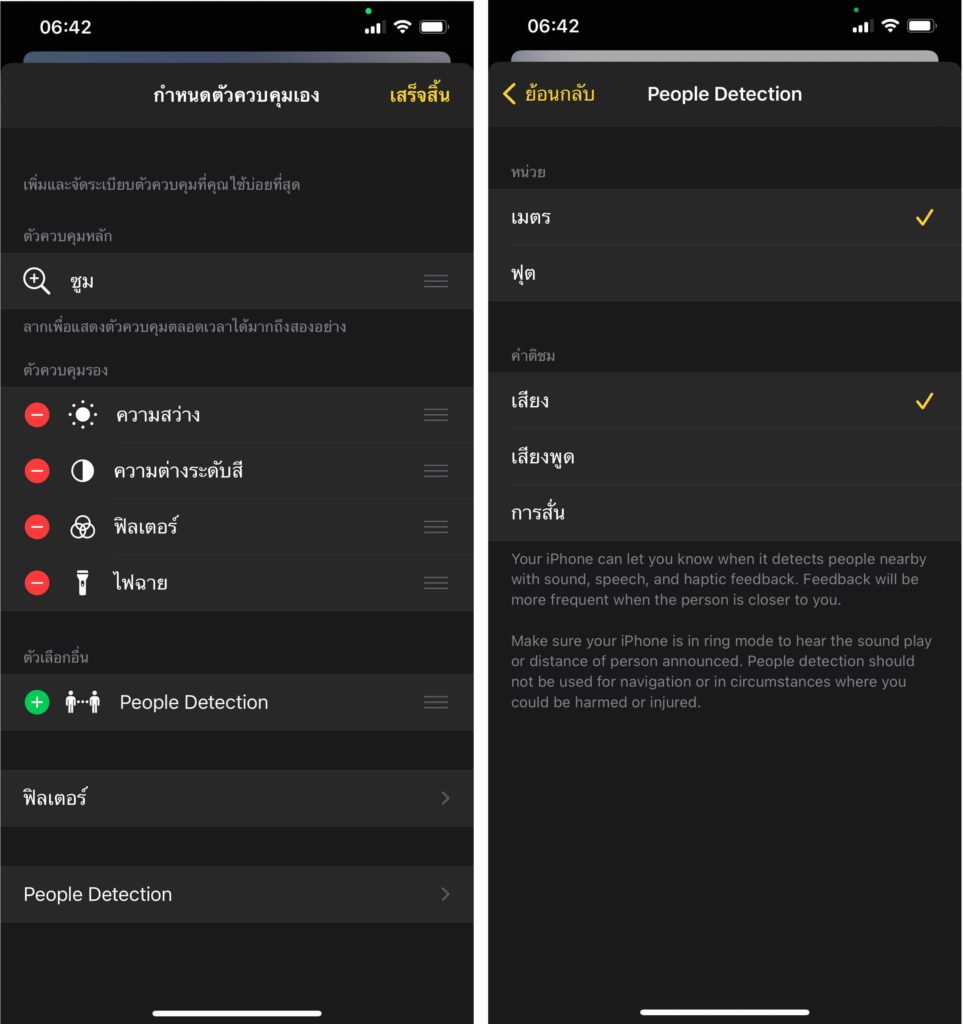
Task: Tap the People Detection two-person icon
Action: coord(83,702)
